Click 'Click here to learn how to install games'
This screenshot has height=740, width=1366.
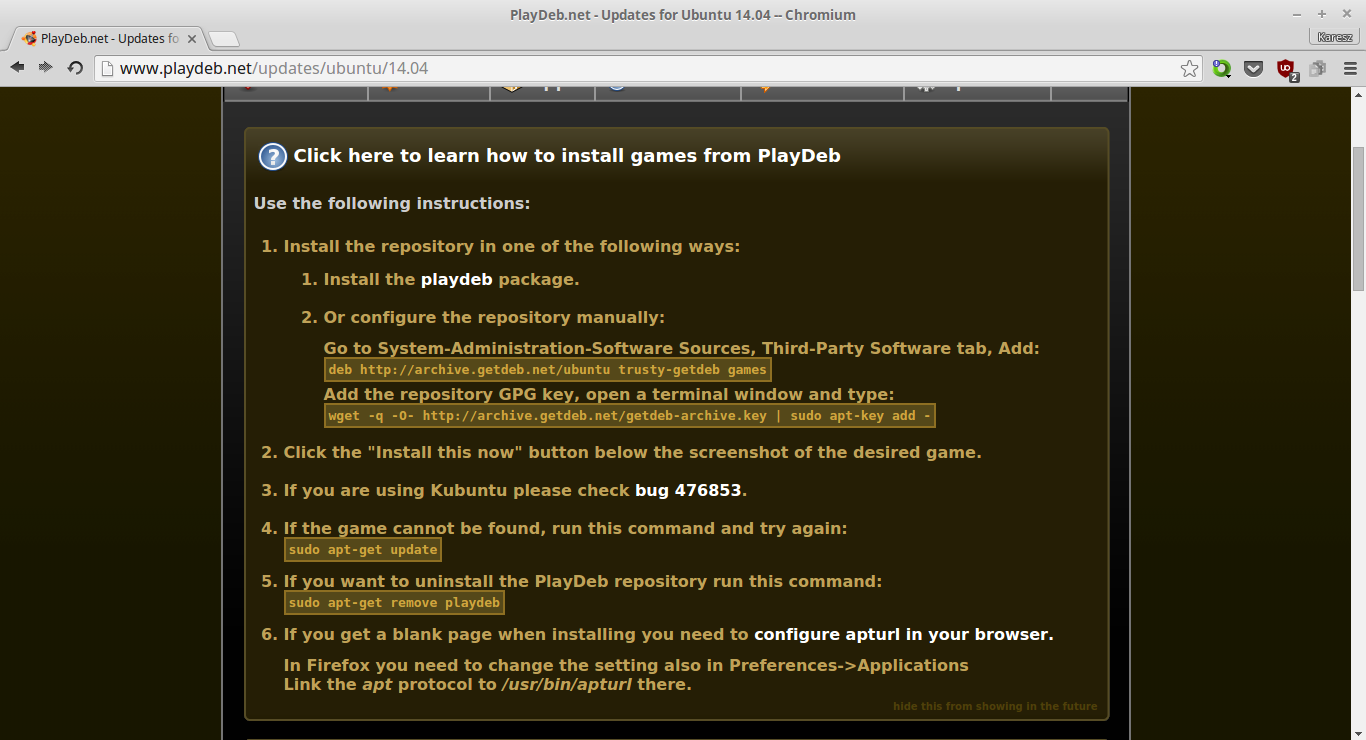tap(567, 156)
